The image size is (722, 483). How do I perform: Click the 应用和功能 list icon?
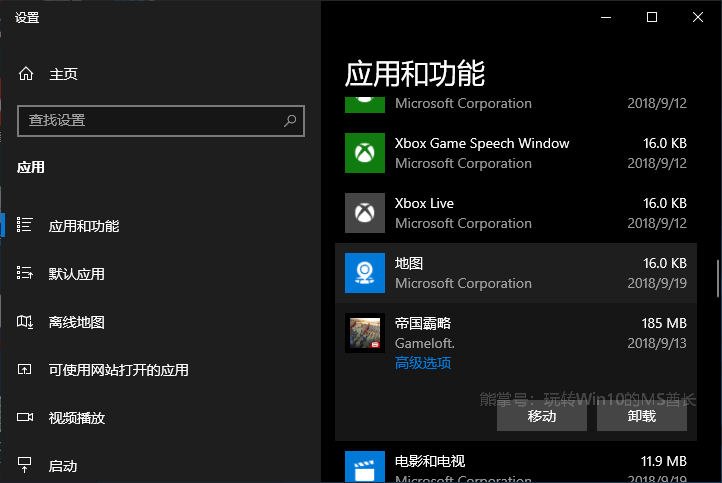[x=24, y=225]
